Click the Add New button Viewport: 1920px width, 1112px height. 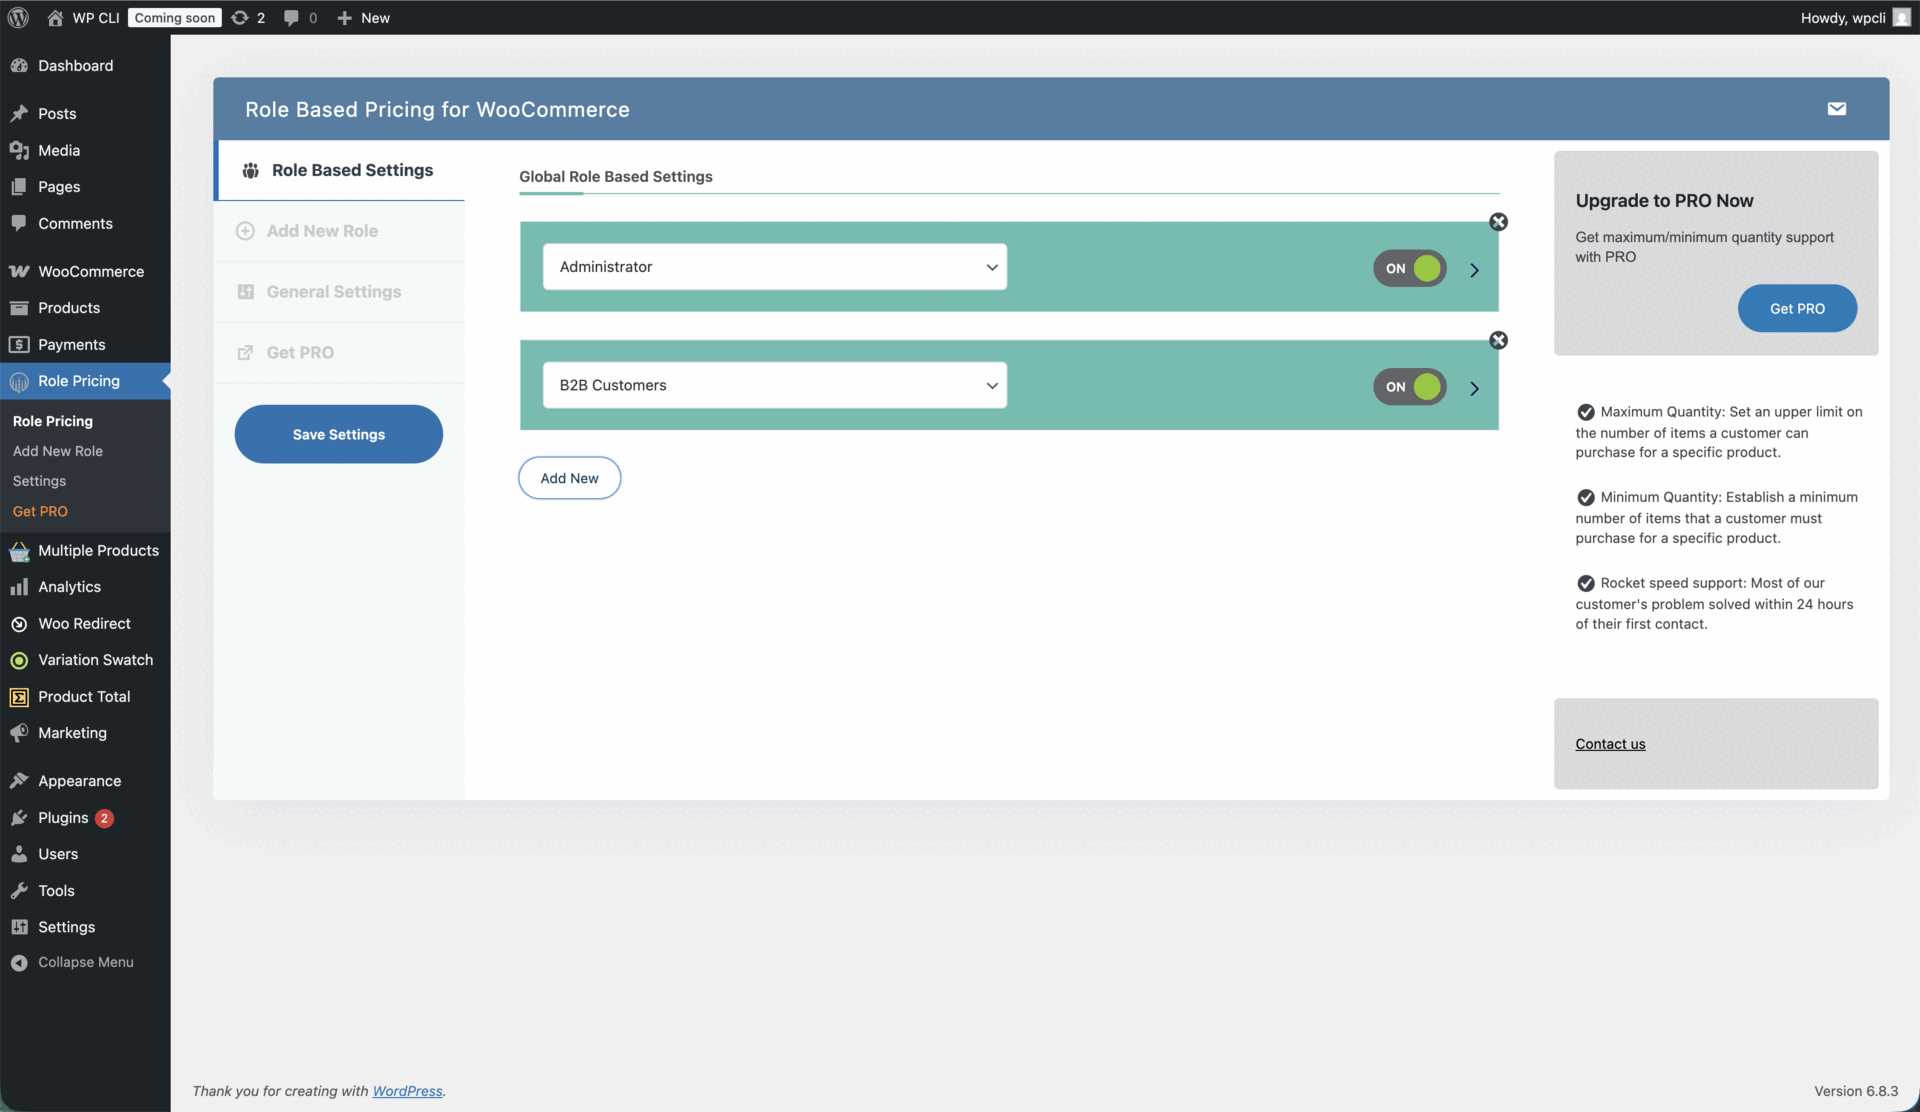[569, 478]
